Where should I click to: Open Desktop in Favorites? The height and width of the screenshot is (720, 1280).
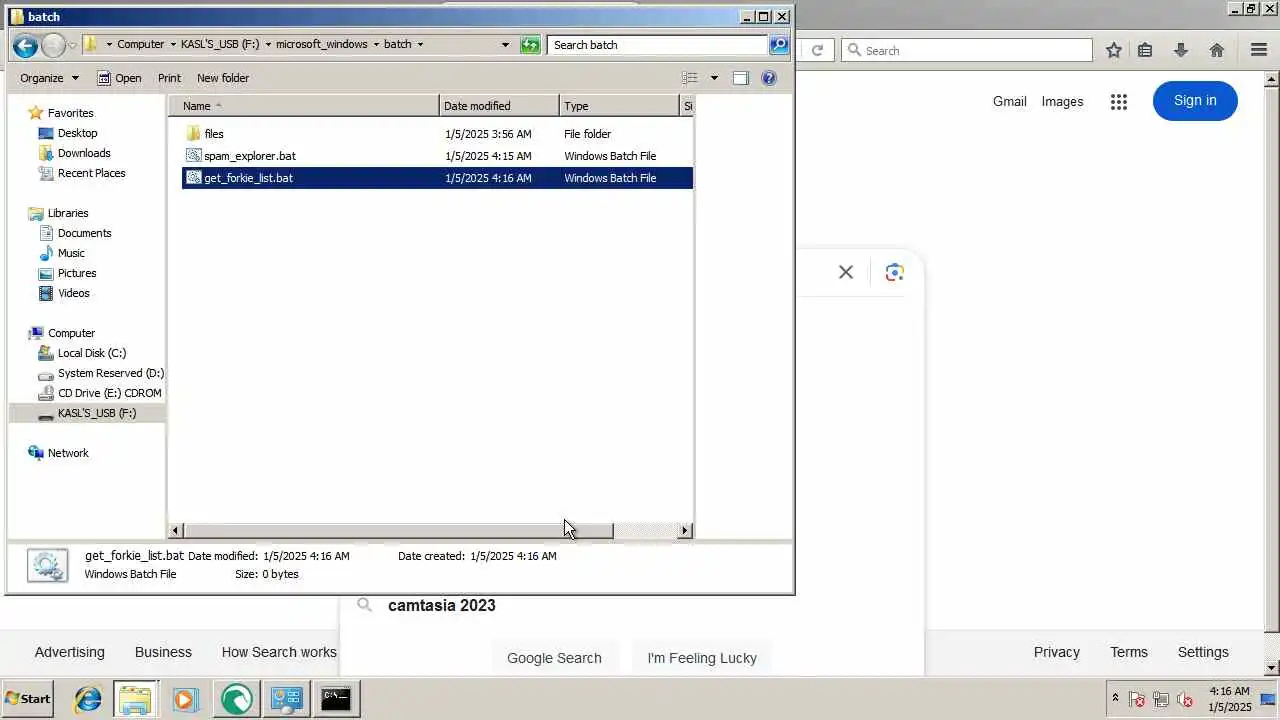[x=77, y=133]
